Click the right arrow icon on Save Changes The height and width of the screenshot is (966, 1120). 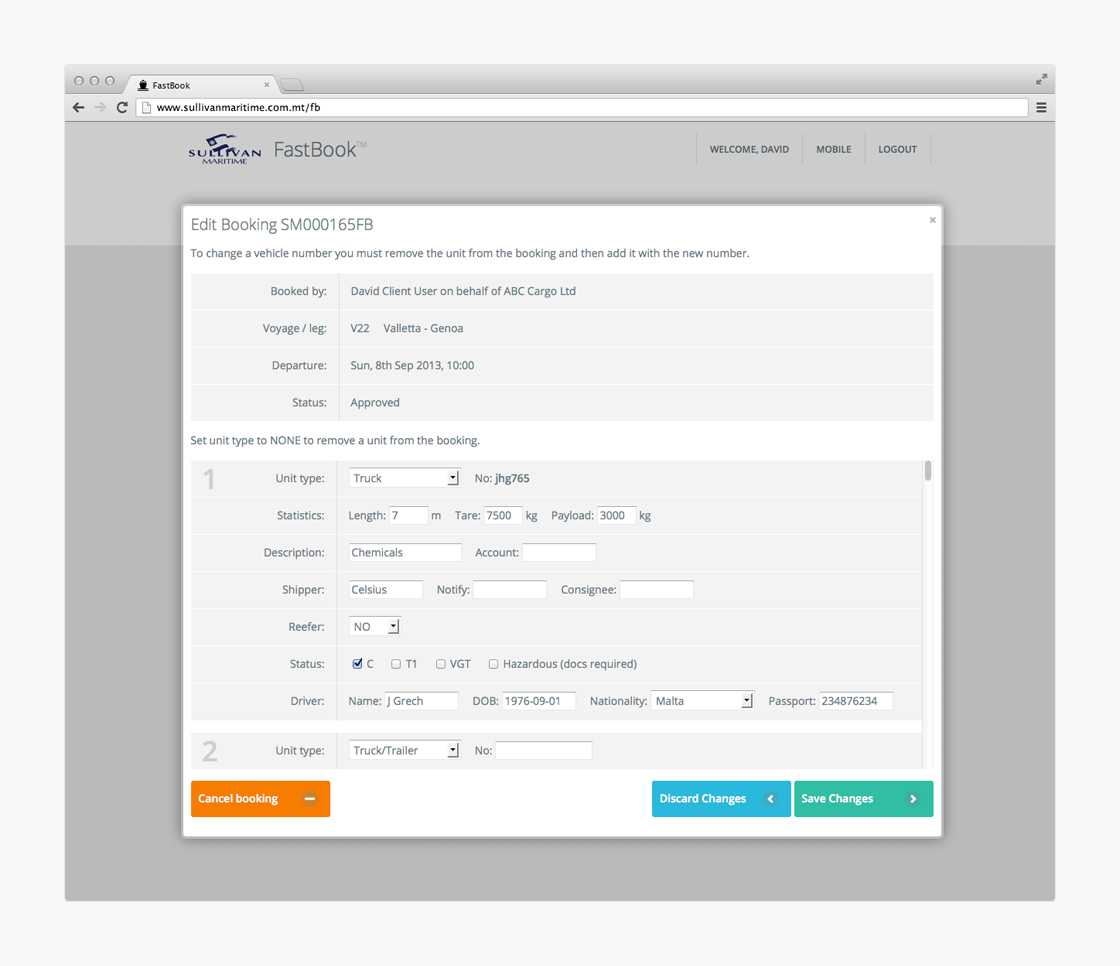coord(913,799)
